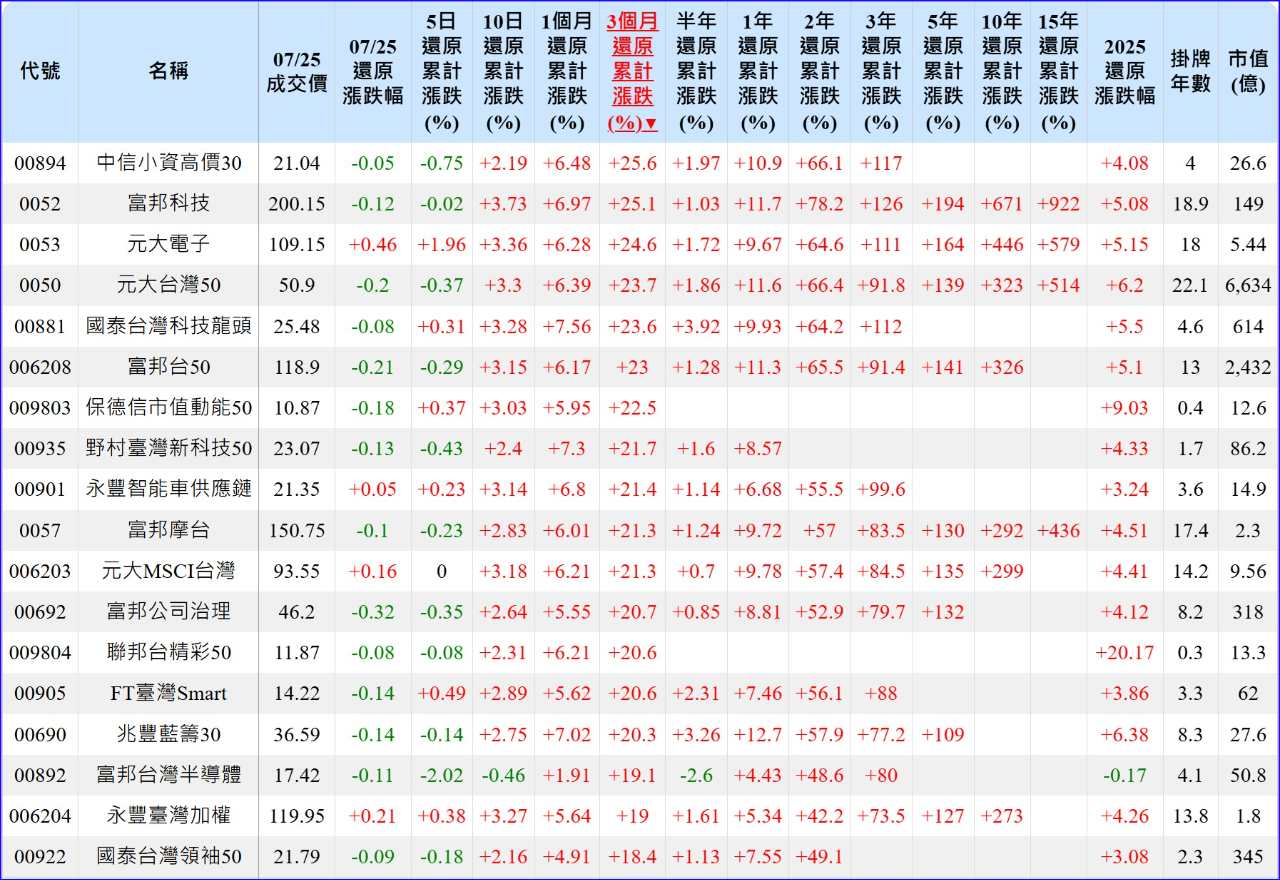
Task: Select stock code 00892
Action: [x=40, y=776]
